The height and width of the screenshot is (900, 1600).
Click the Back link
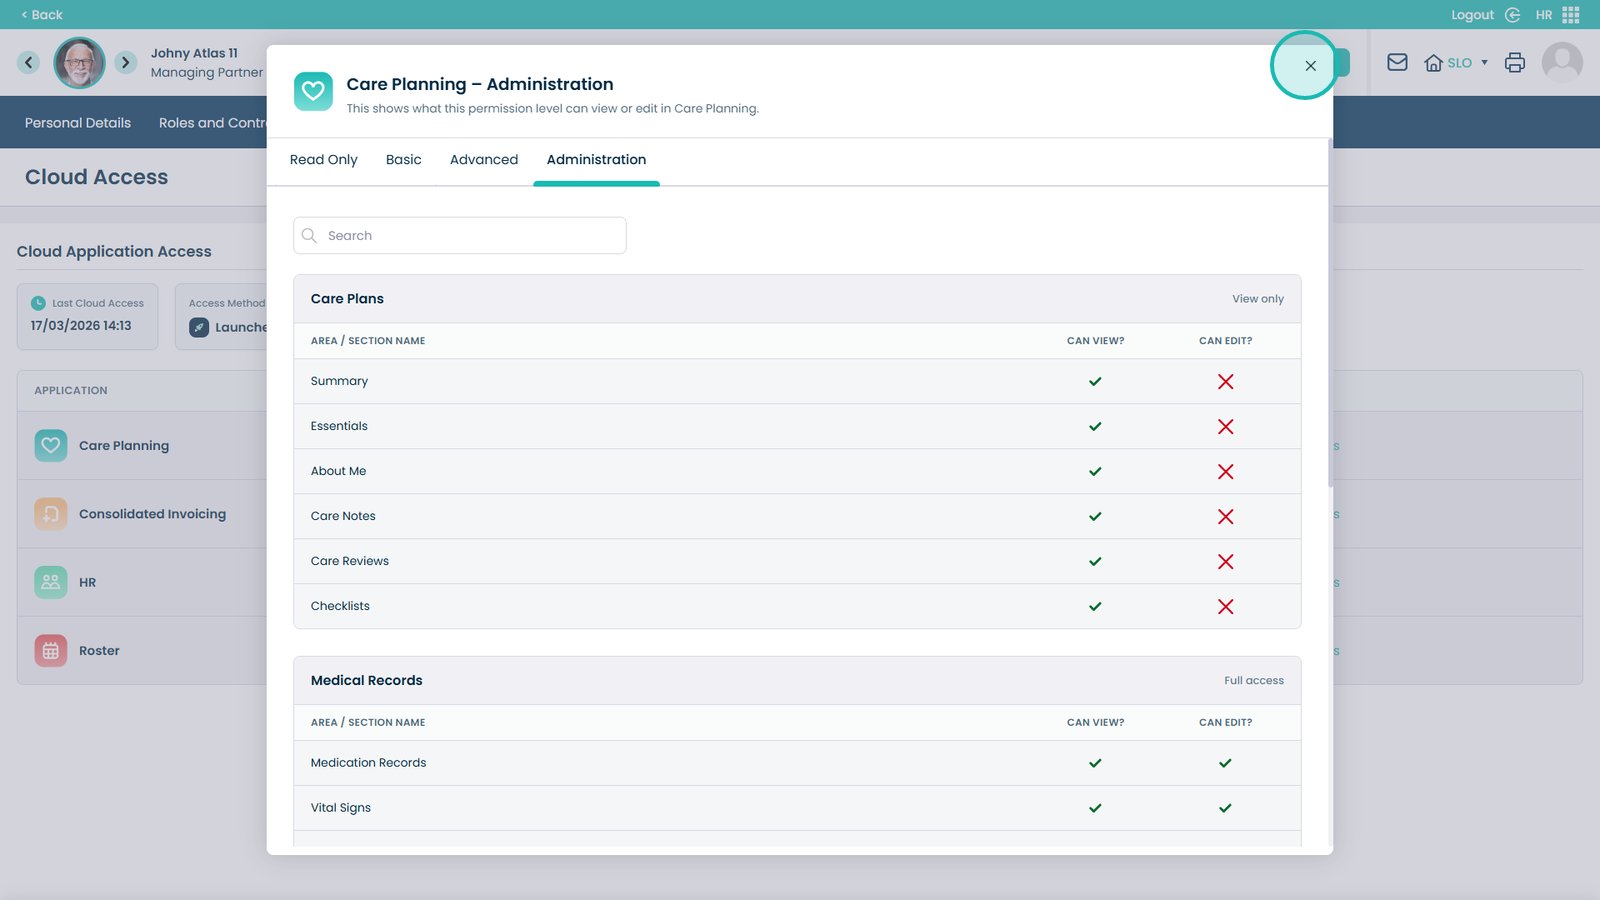pyautogui.click(x=42, y=15)
